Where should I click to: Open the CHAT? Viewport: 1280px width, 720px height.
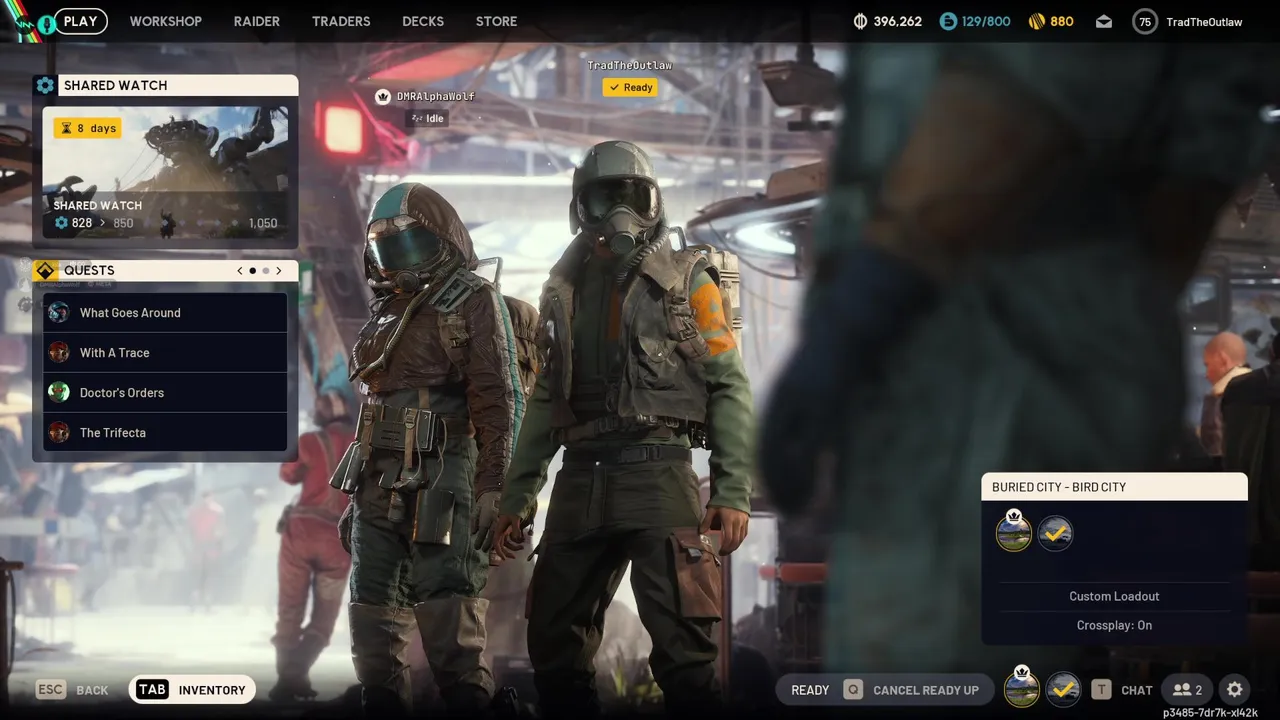coord(1137,690)
